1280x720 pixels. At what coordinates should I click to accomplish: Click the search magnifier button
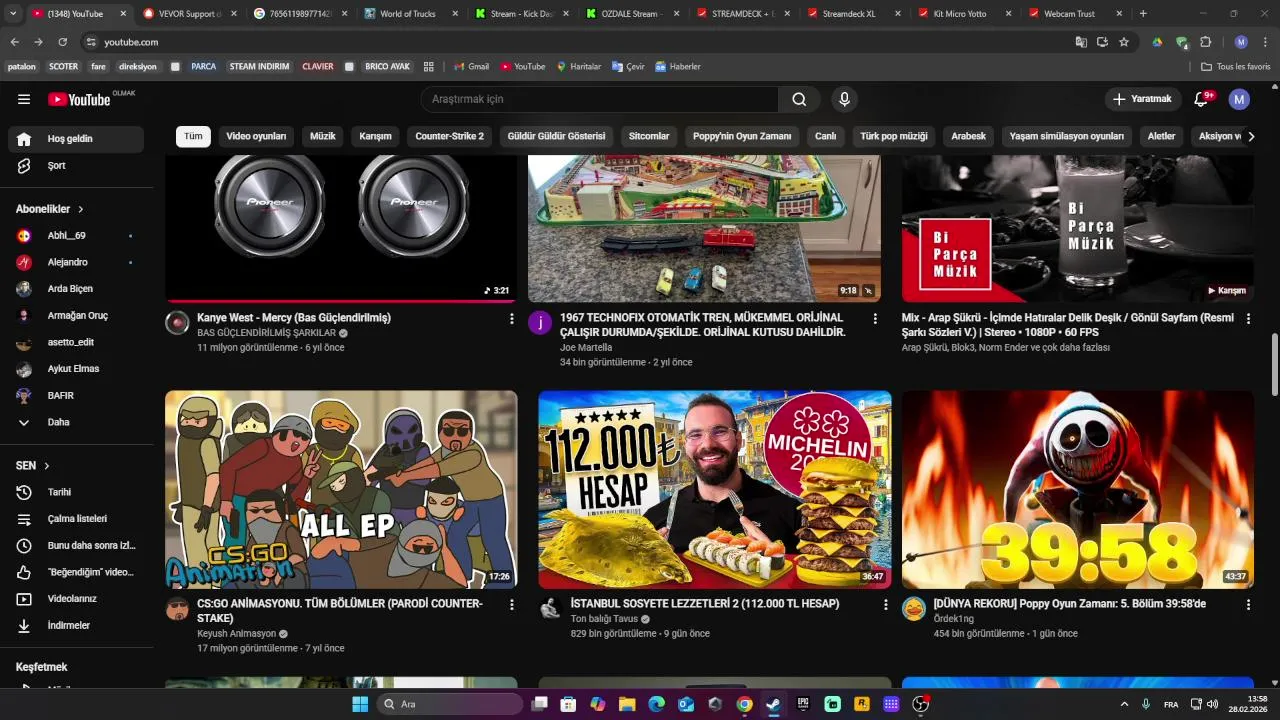pos(799,99)
